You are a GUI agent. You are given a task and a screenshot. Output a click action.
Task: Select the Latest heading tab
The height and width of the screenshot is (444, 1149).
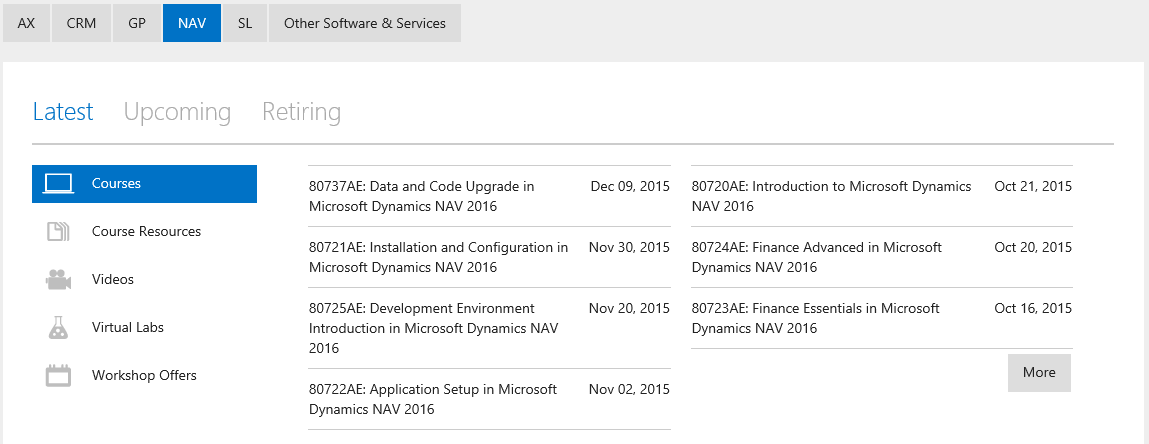(x=63, y=112)
